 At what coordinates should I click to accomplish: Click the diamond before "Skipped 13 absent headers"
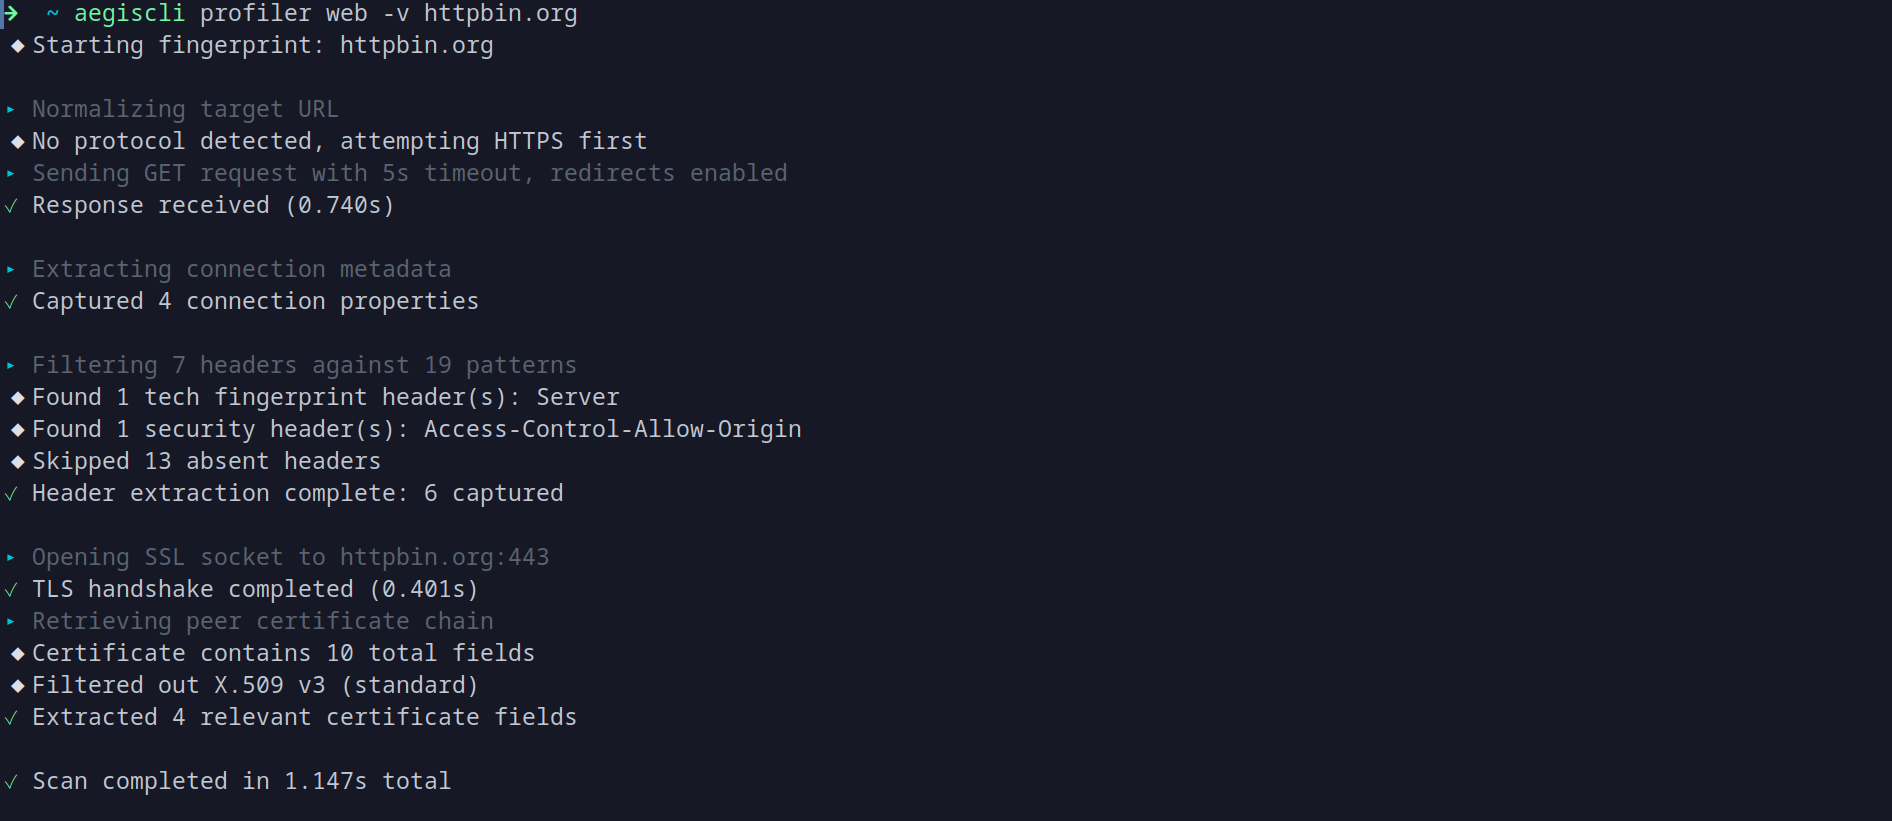[x=17, y=462]
